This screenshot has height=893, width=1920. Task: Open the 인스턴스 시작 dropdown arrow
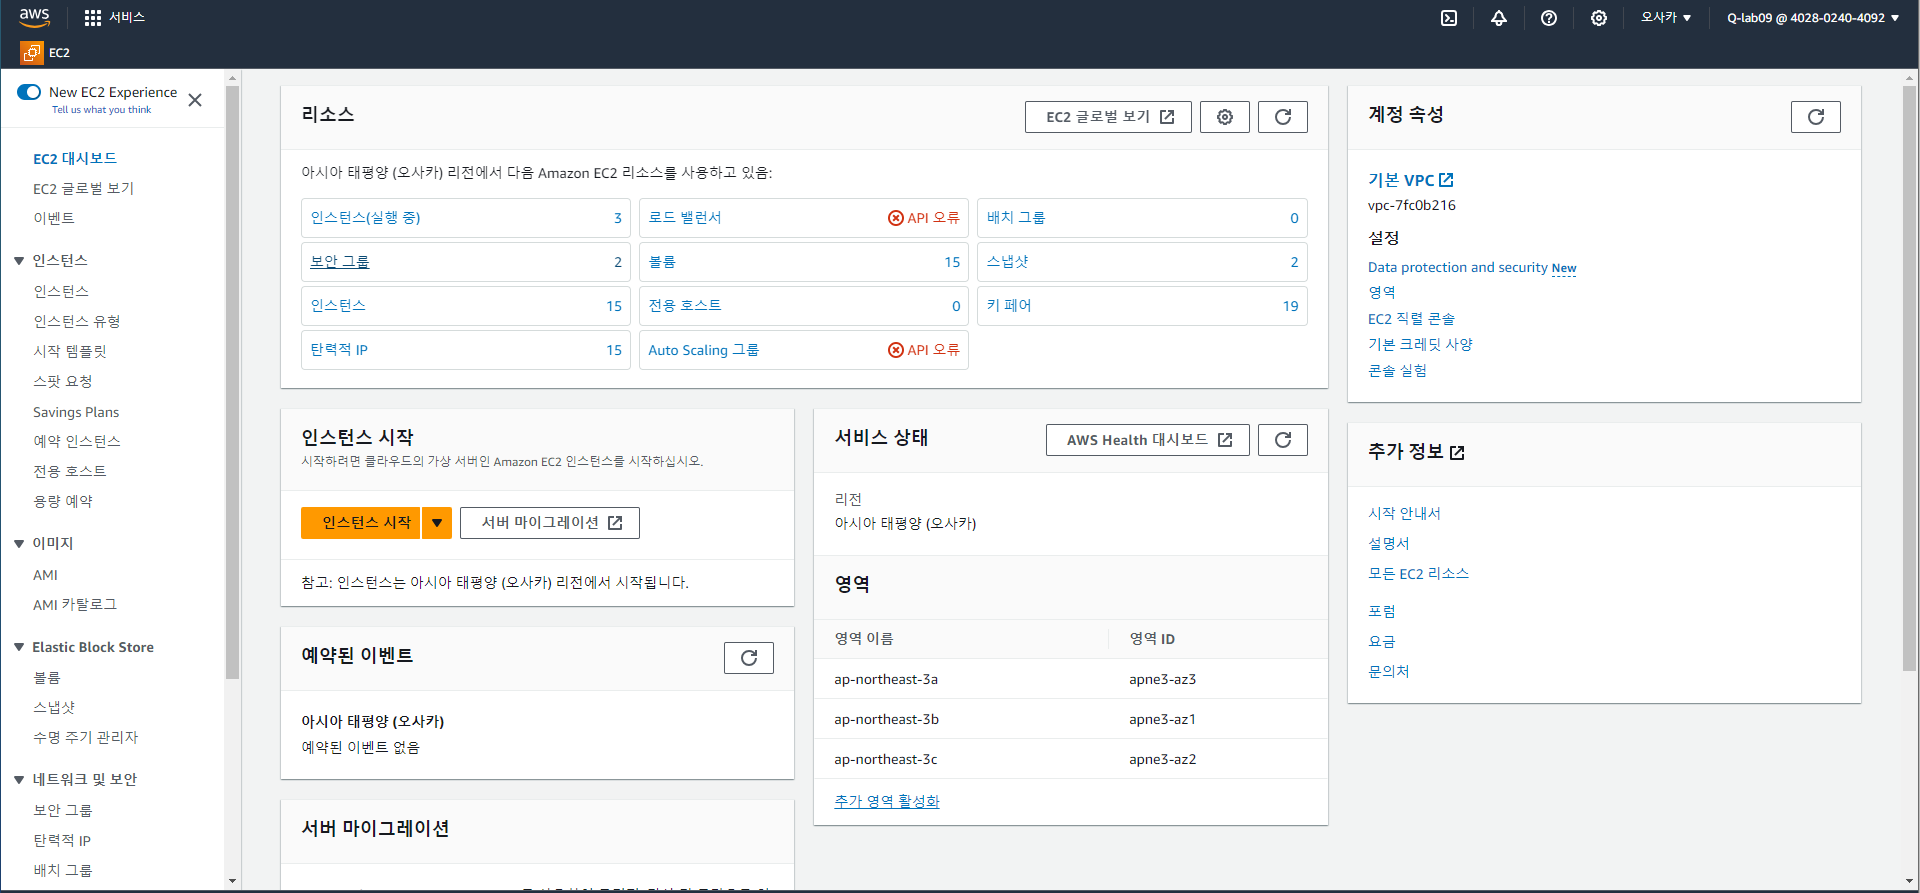click(x=437, y=523)
